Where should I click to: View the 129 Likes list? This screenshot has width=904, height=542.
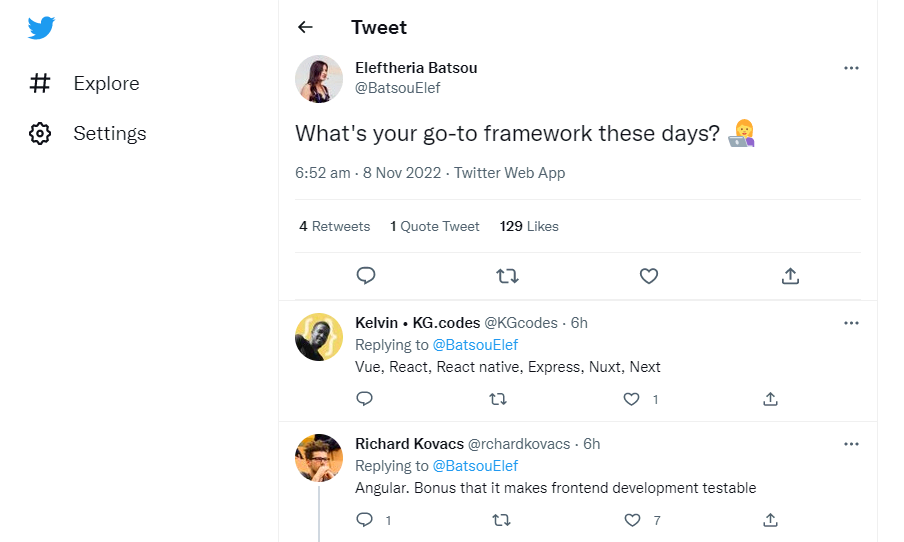tap(529, 227)
